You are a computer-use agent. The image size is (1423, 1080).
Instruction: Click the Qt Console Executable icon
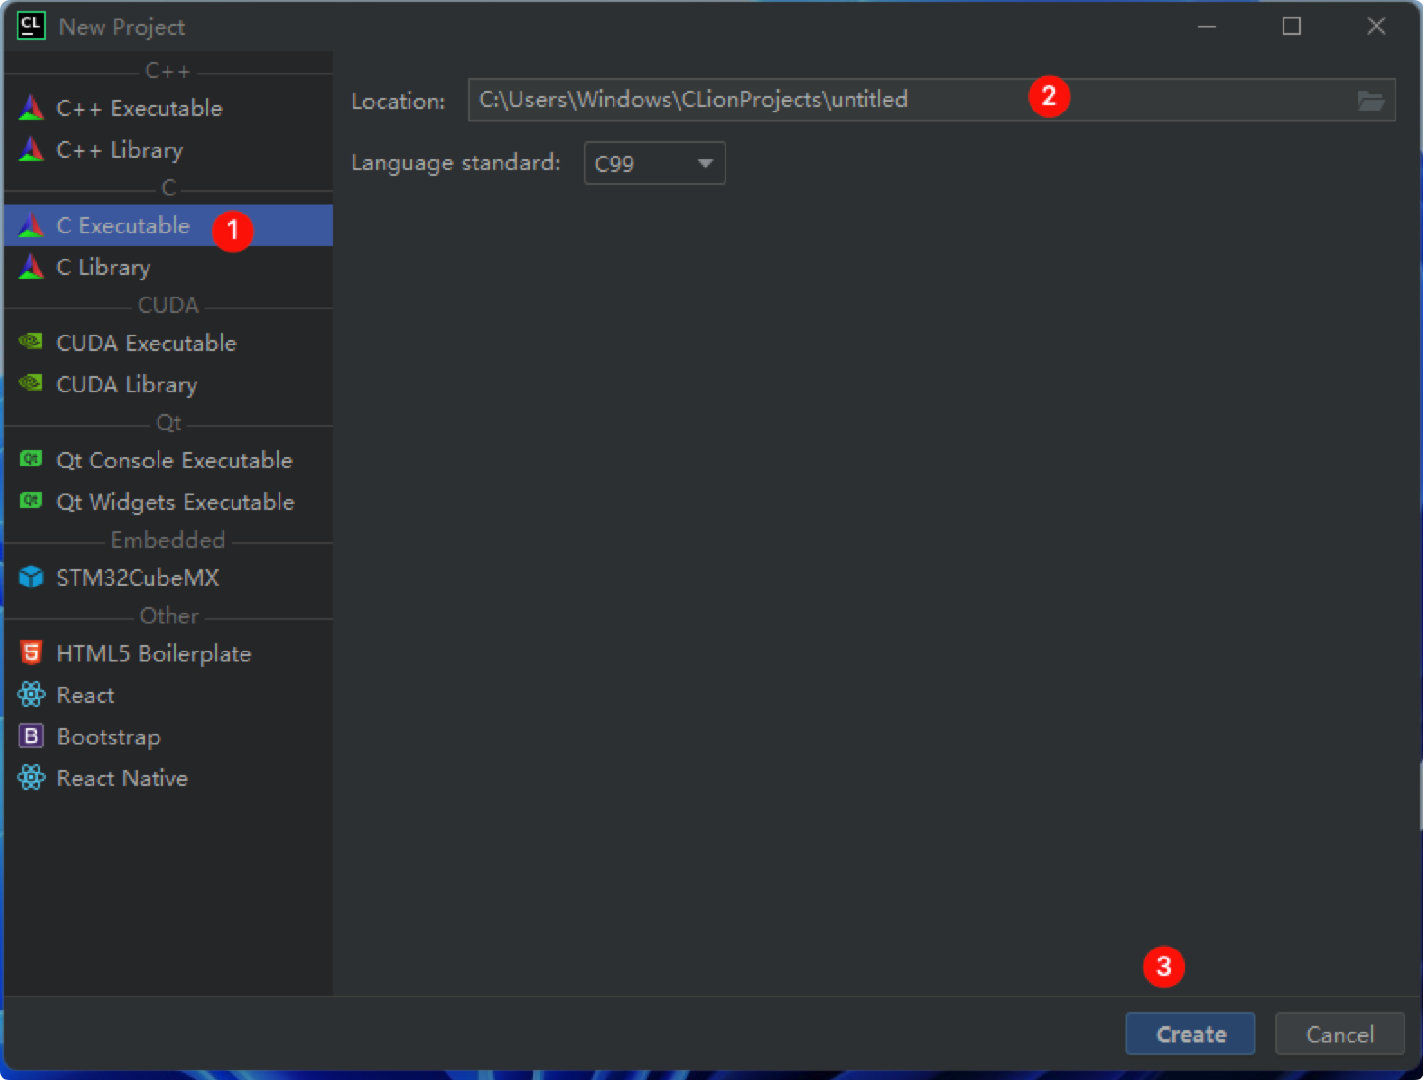tap(31, 460)
